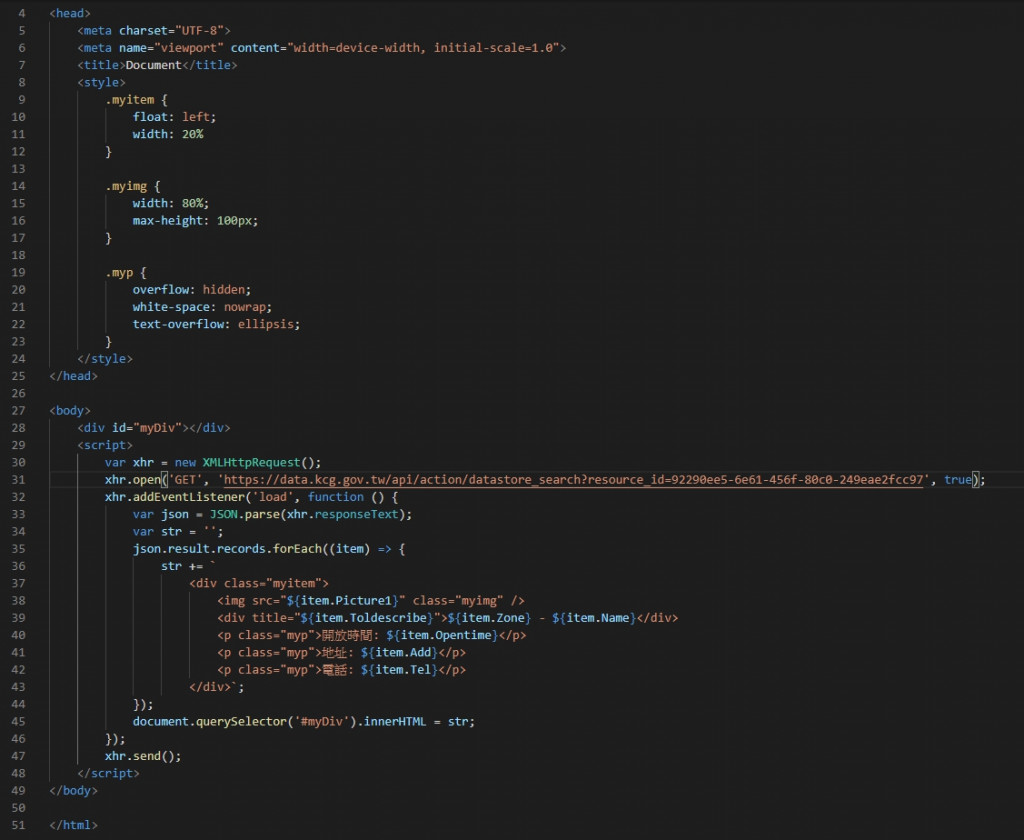Click the 'white-space: nowrap;' declaration
The height and width of the screenshot is (840, 1024).
[x=202, y=307]
